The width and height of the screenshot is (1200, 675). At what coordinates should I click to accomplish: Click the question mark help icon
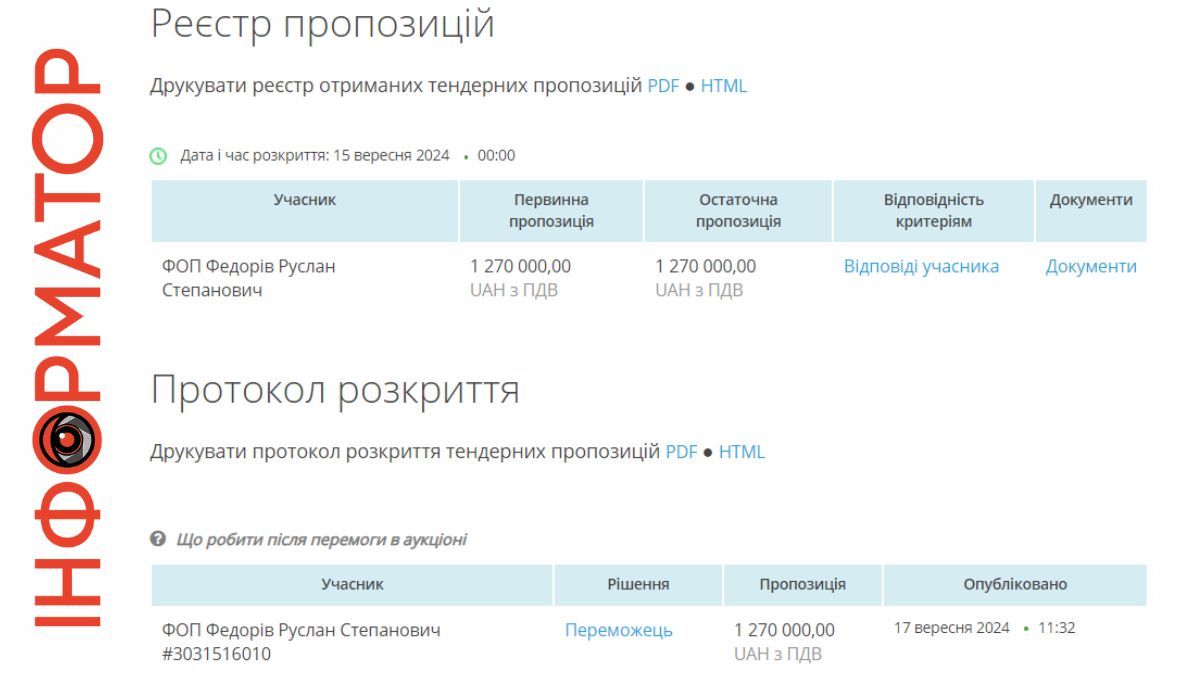tap(156, 538)
